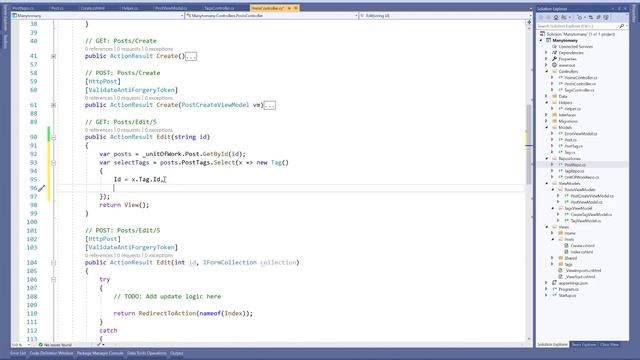Screen dimensions: 640x360
Task: Click the 0 references CodeLens above Create()
Action: pos(99,49)
